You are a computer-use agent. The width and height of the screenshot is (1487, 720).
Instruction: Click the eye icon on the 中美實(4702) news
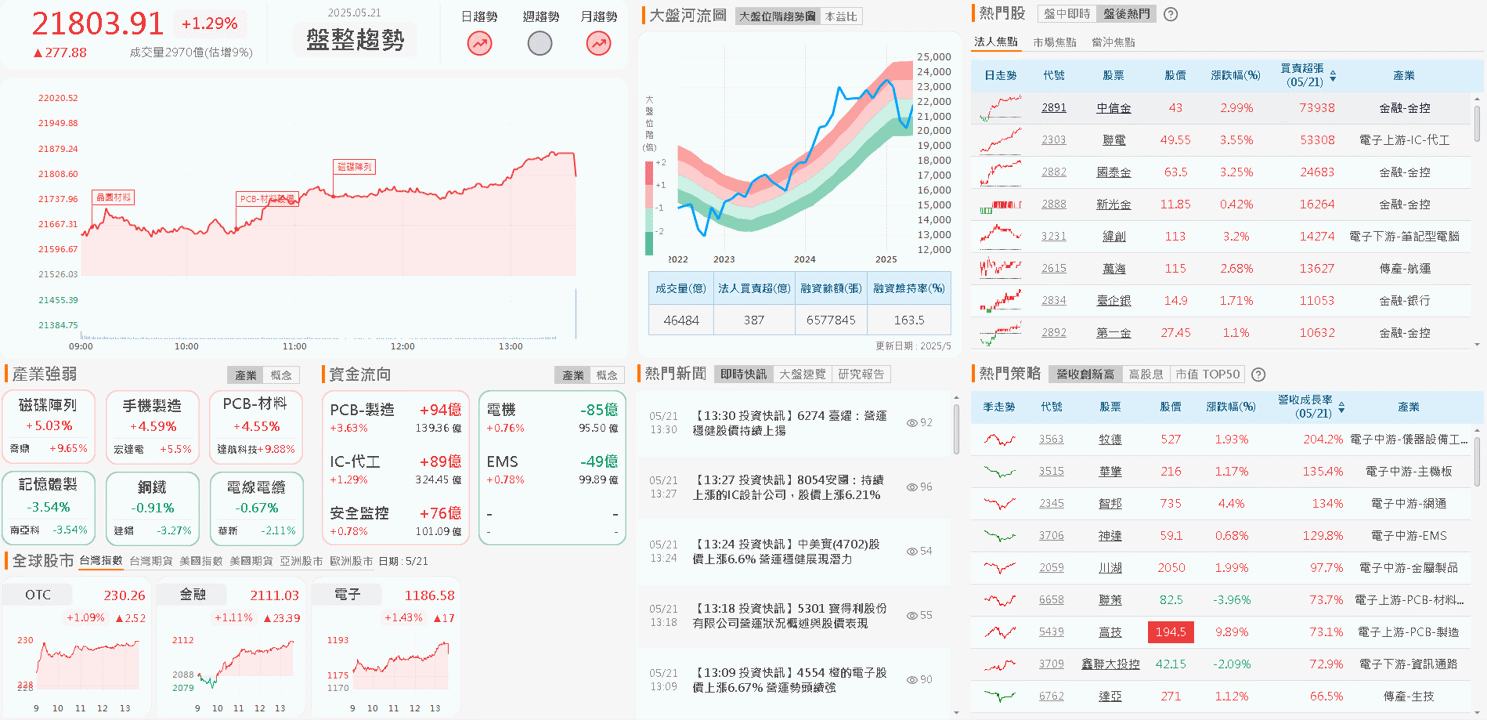(911, 551)
